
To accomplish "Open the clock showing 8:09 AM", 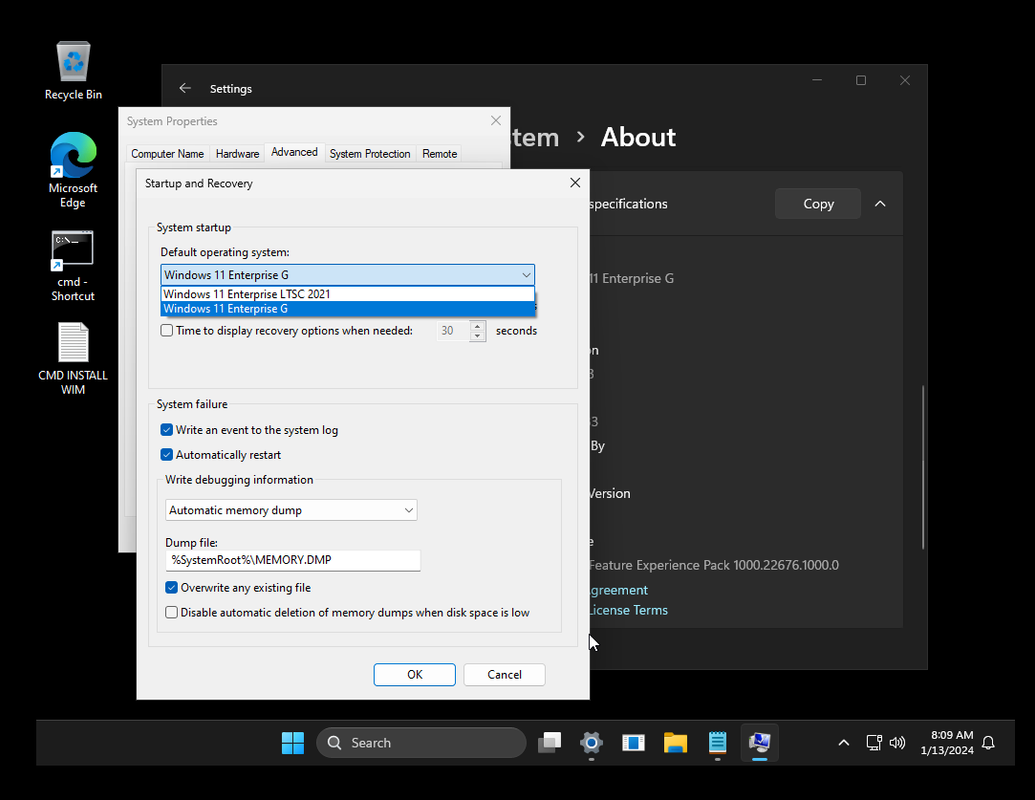I will [x=947, y=743].
